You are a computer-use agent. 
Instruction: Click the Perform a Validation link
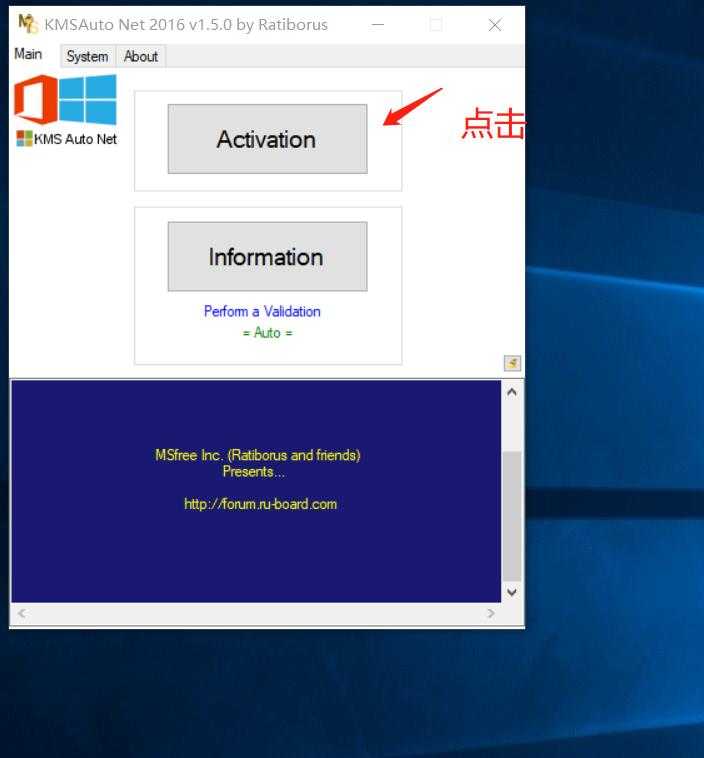tap(262, 311)
